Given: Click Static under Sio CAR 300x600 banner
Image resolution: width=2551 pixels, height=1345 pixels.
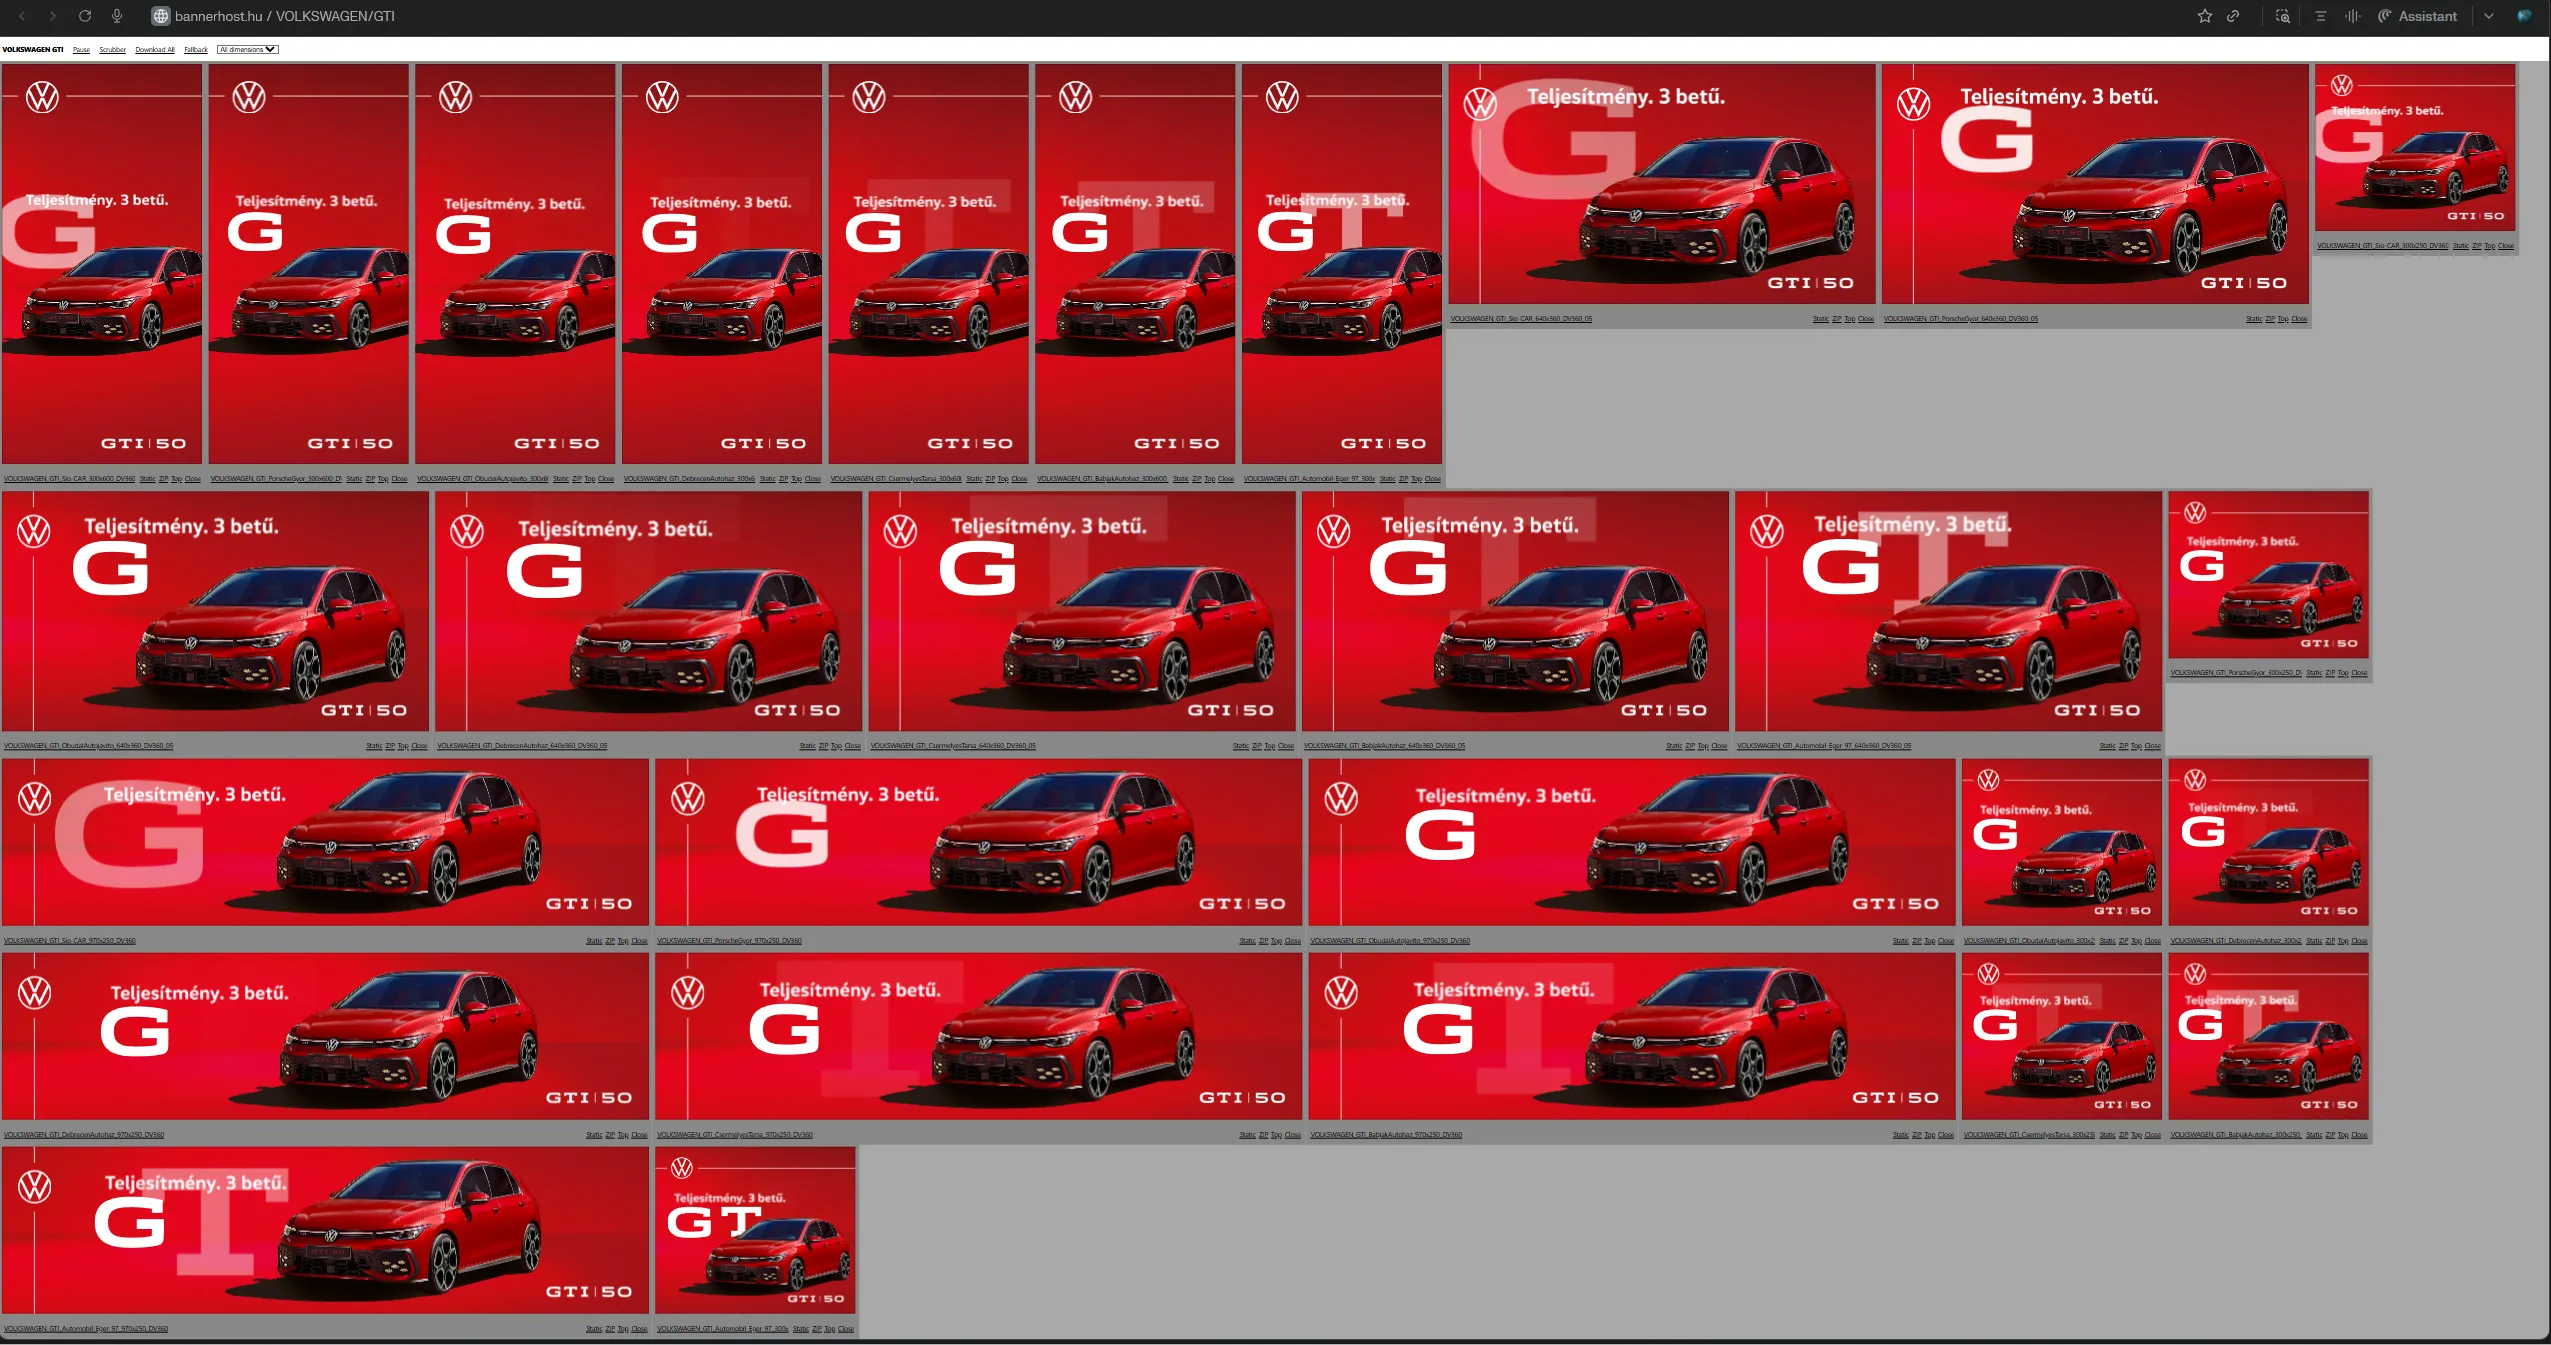Looking at the screenshot, I should coord(147,479).
